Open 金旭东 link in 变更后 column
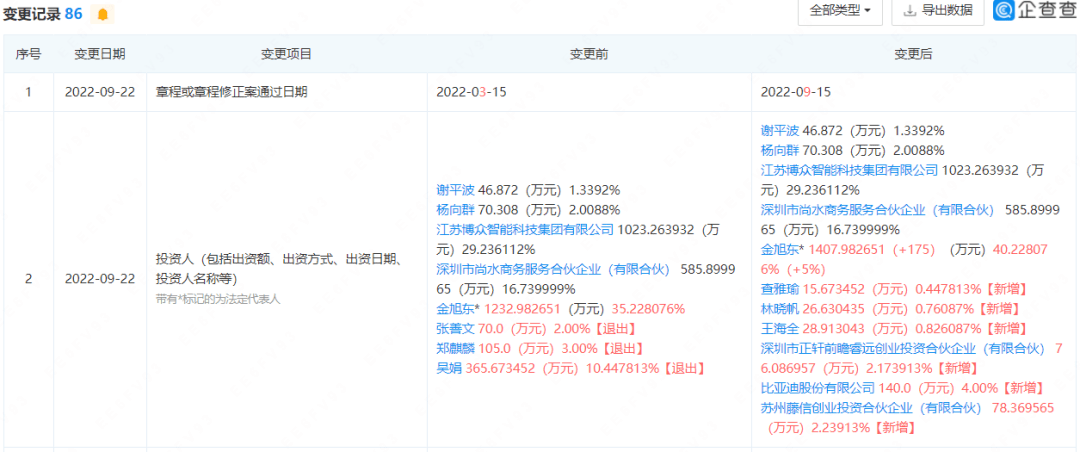Image resolution: width=1080 pixels, height=452 pixels. (x=779, y=249)
